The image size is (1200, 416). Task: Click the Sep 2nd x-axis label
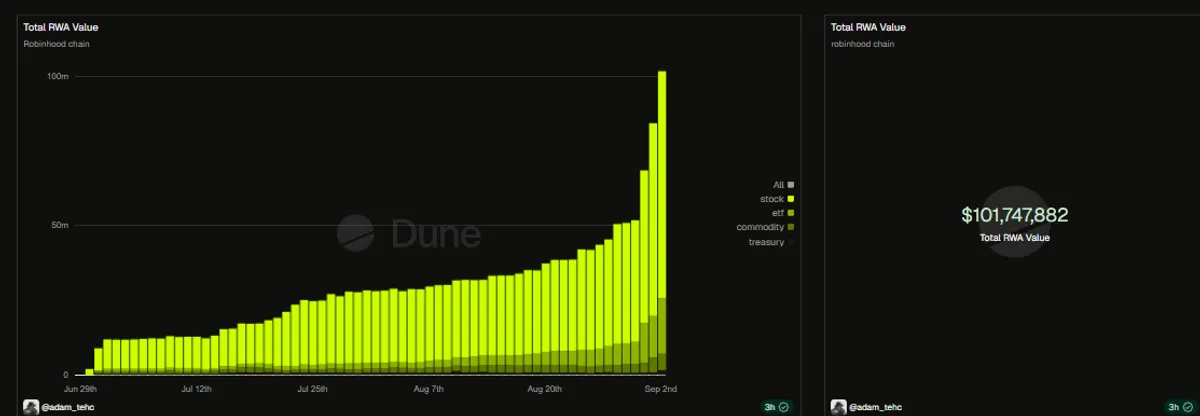tap(661, 388)
